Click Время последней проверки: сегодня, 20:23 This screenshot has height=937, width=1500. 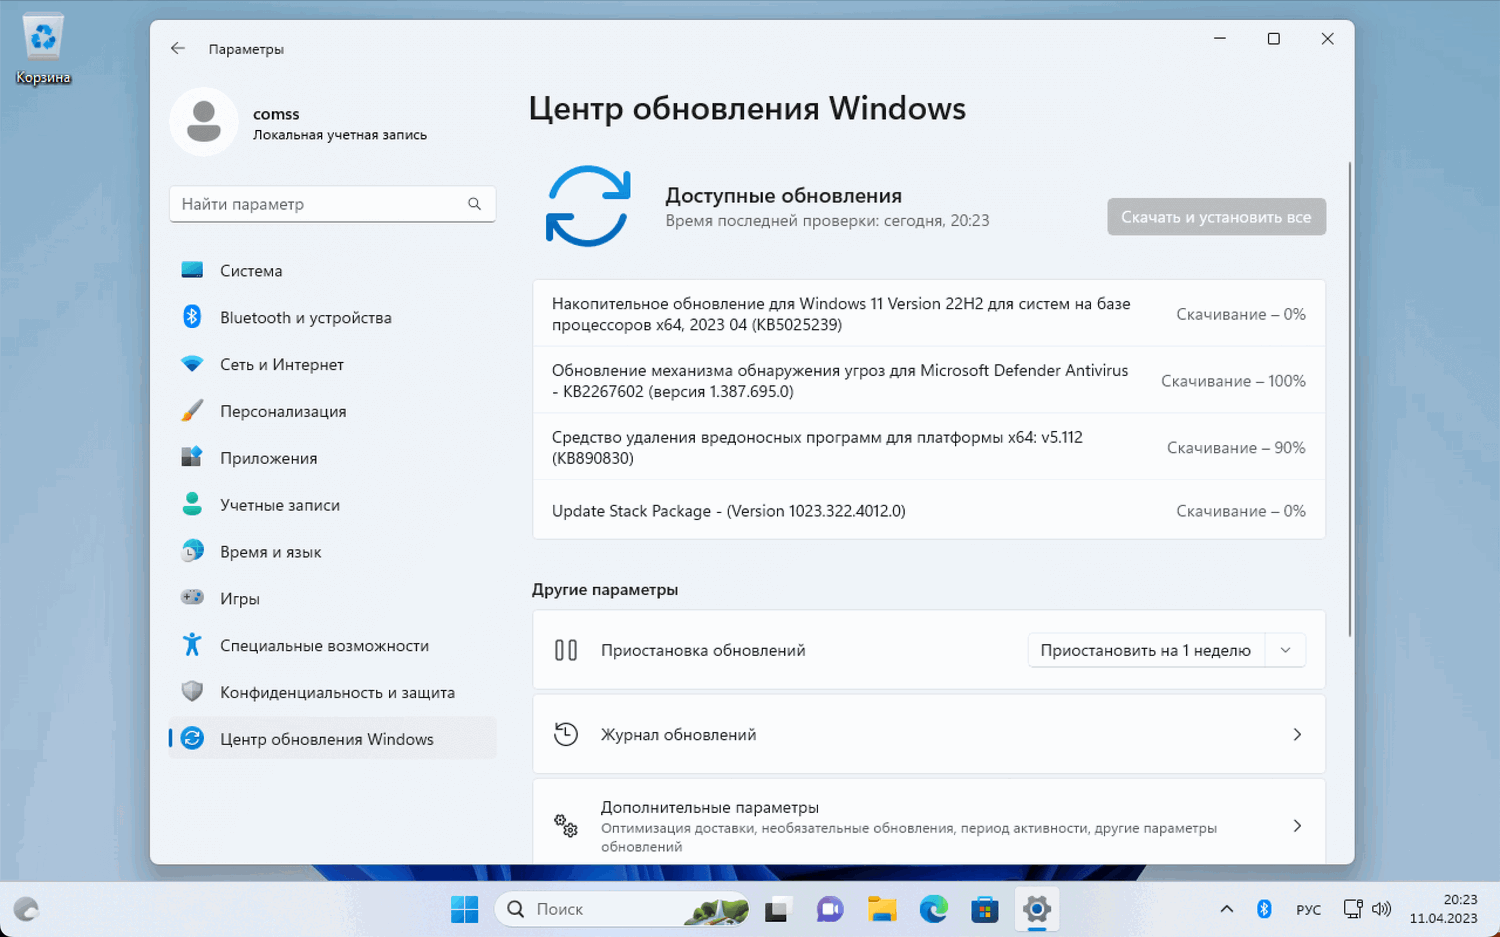click(x=828, y=221)
